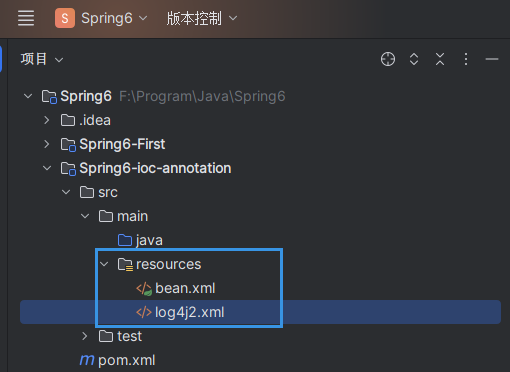The width and height of the screenshot is (510, 372).
Task: Select the resources folder name
Action: pyautogui.click(x=169, y=264)
